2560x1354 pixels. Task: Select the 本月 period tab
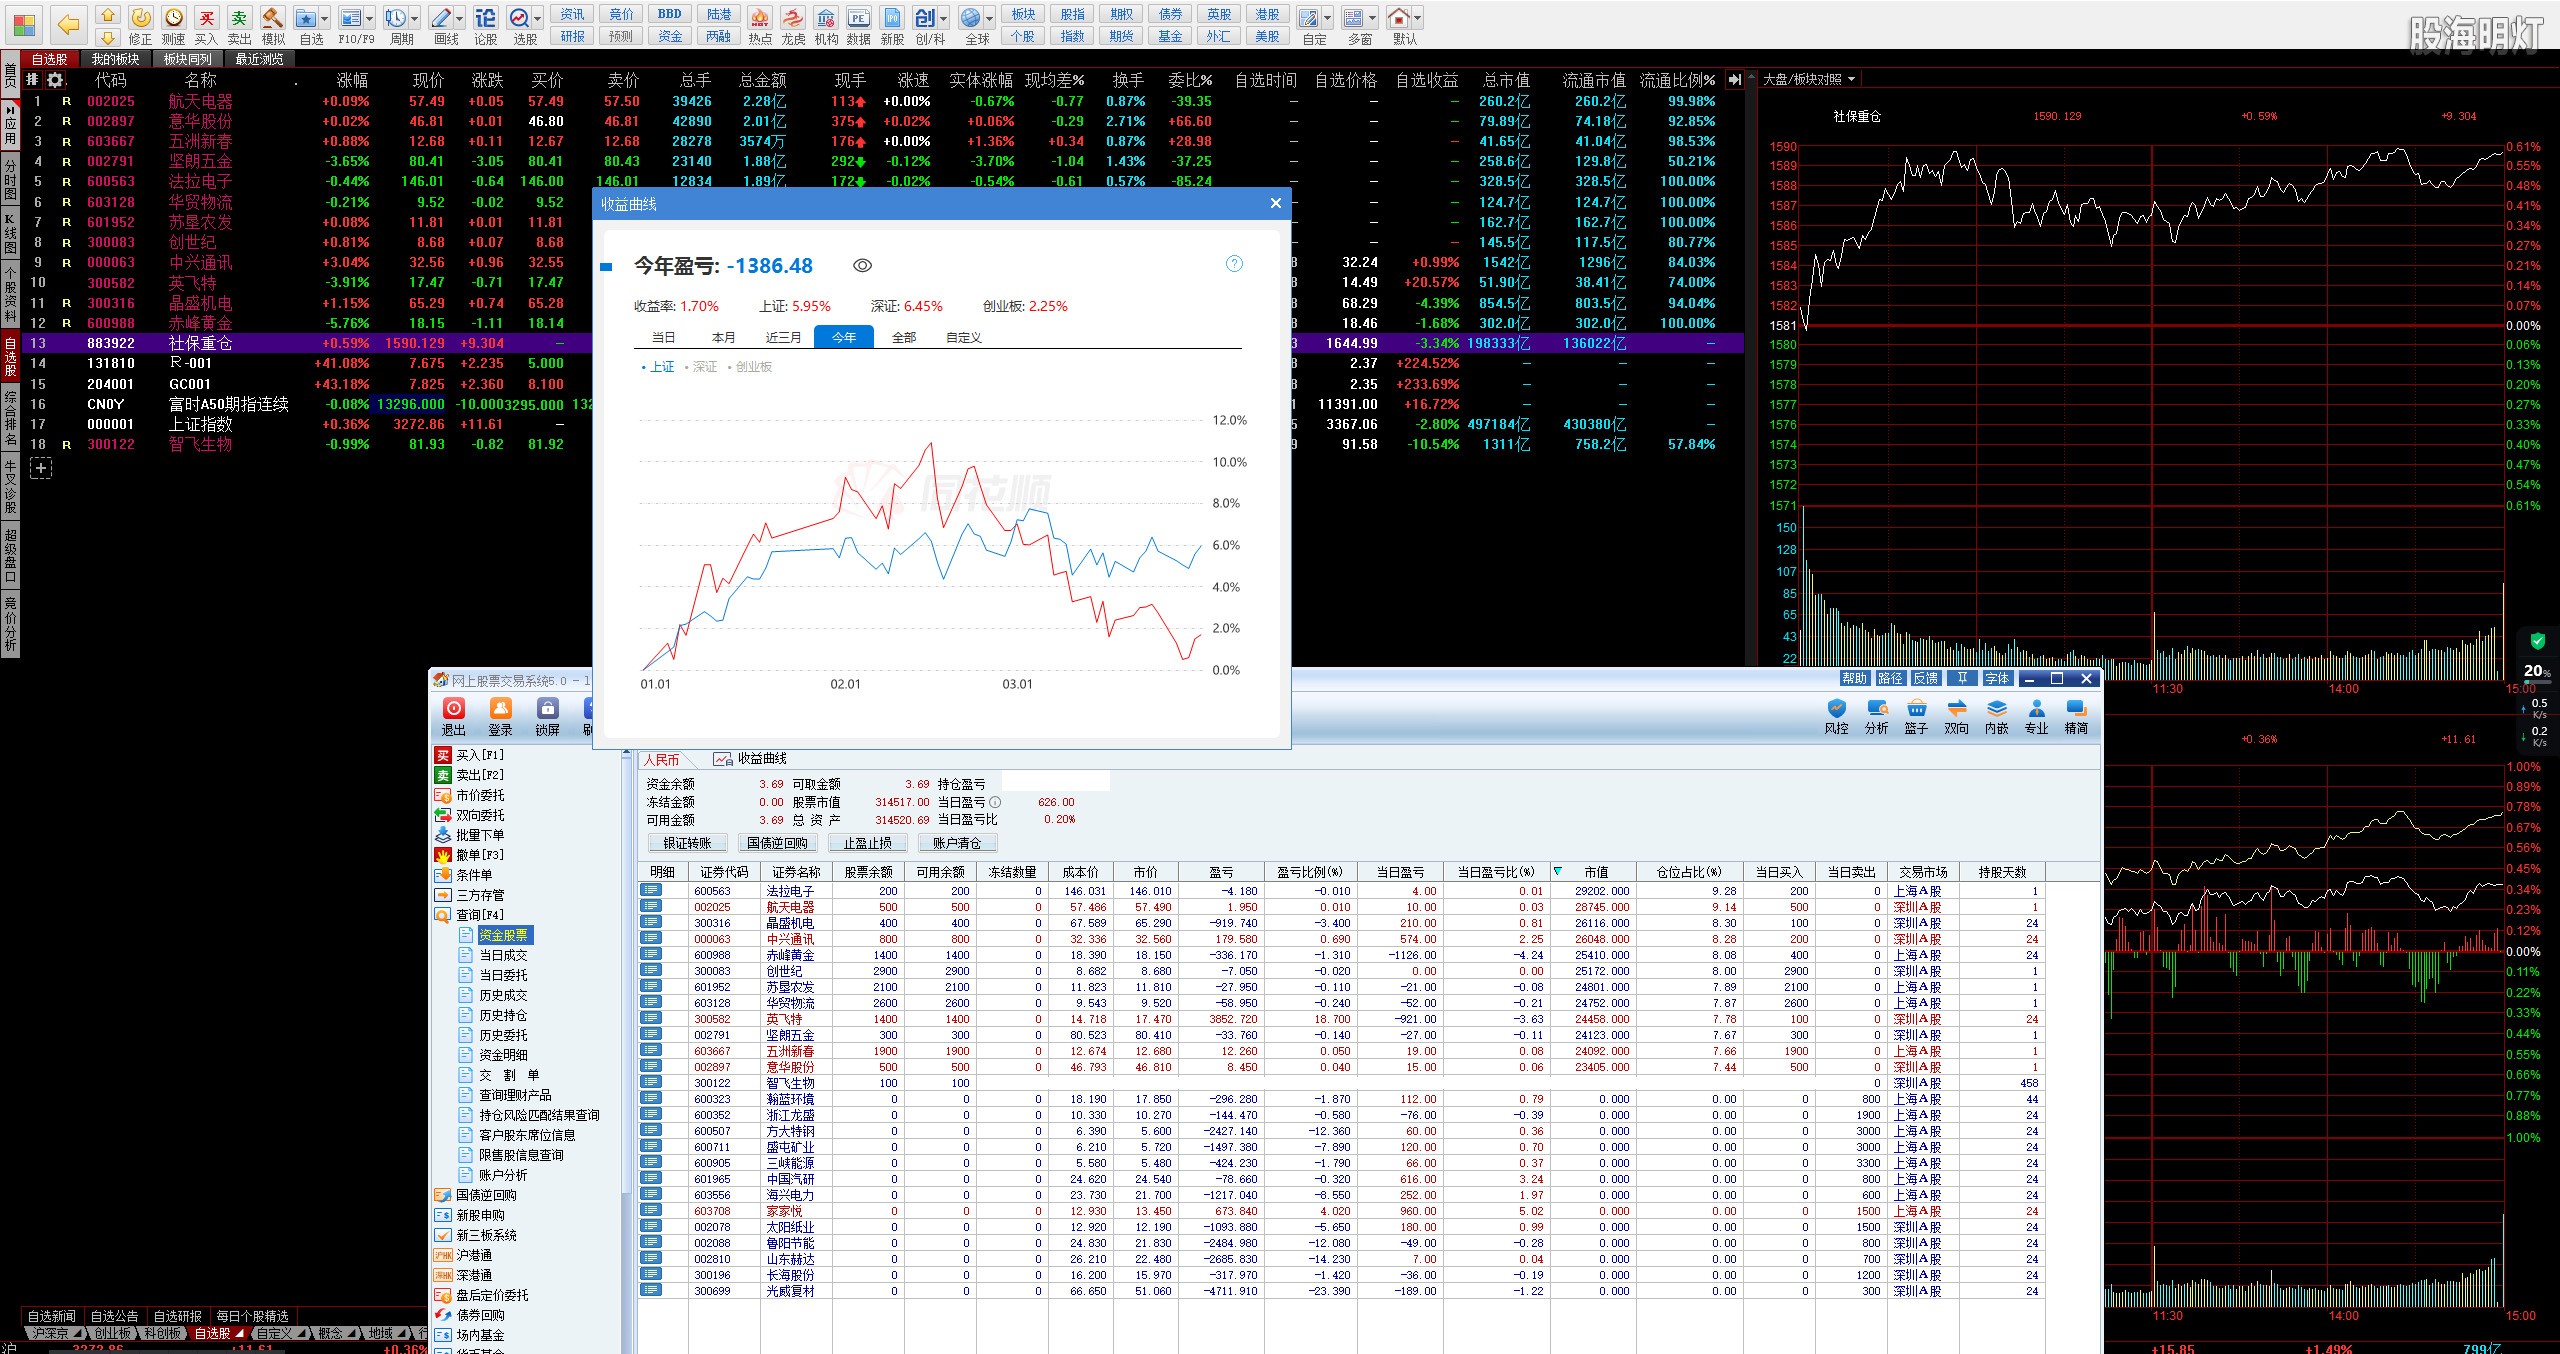tap(724, 337)
